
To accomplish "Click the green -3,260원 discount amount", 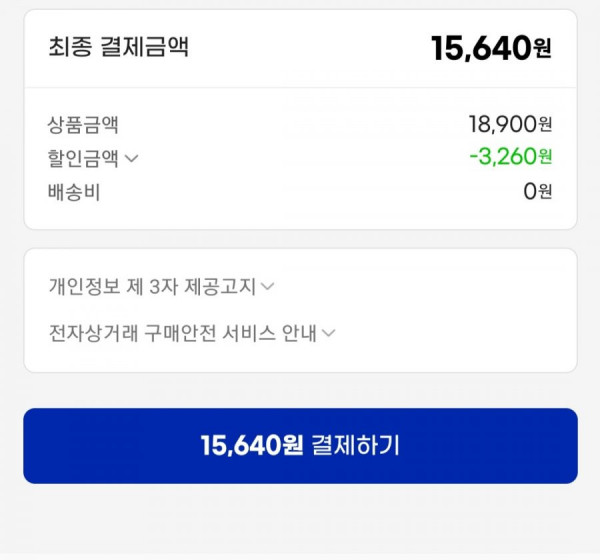I will pos(510,157).
